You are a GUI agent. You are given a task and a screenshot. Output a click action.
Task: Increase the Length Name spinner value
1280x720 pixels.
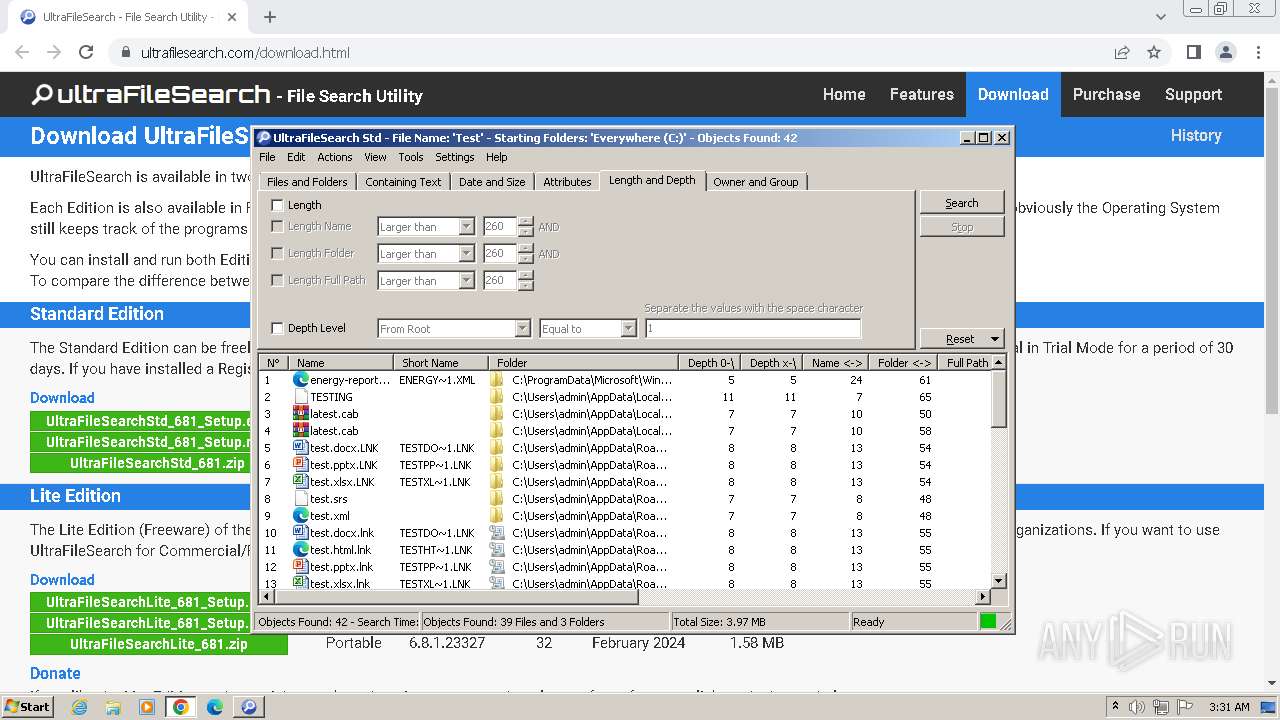pos(526,222)
